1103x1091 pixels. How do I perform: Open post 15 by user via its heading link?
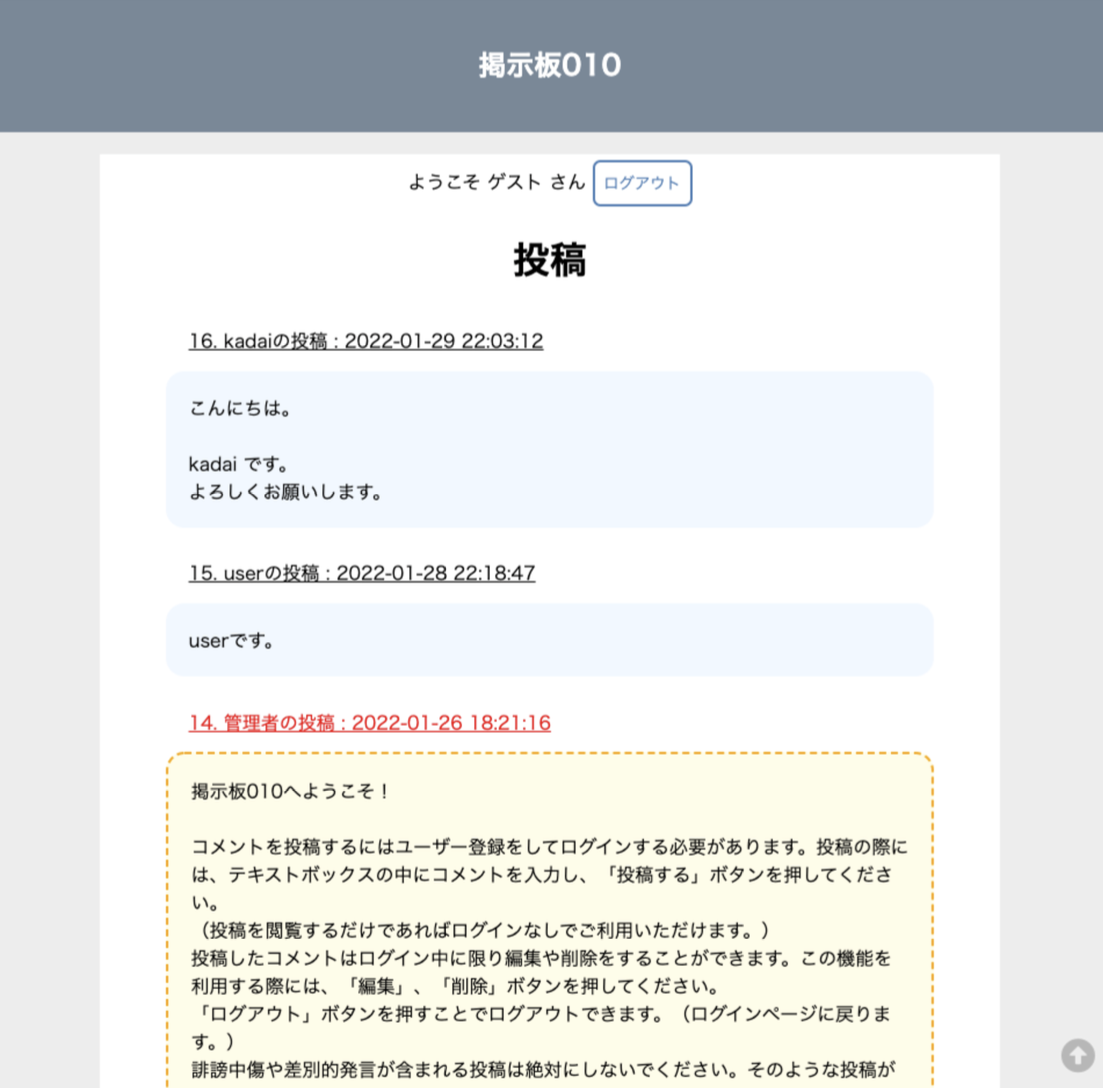pyautogui.click(x=359, y=572)
